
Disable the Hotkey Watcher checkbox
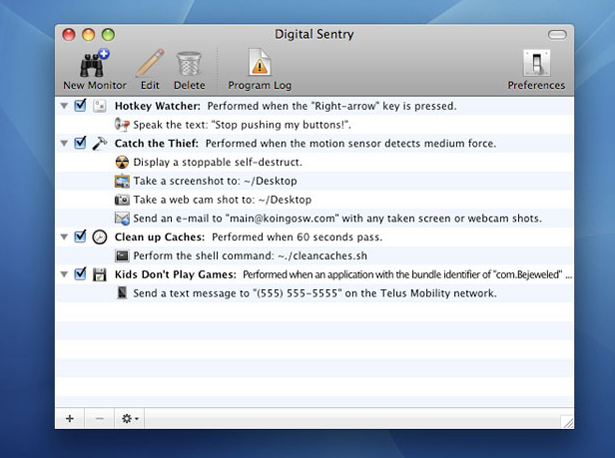pos(80,105)
